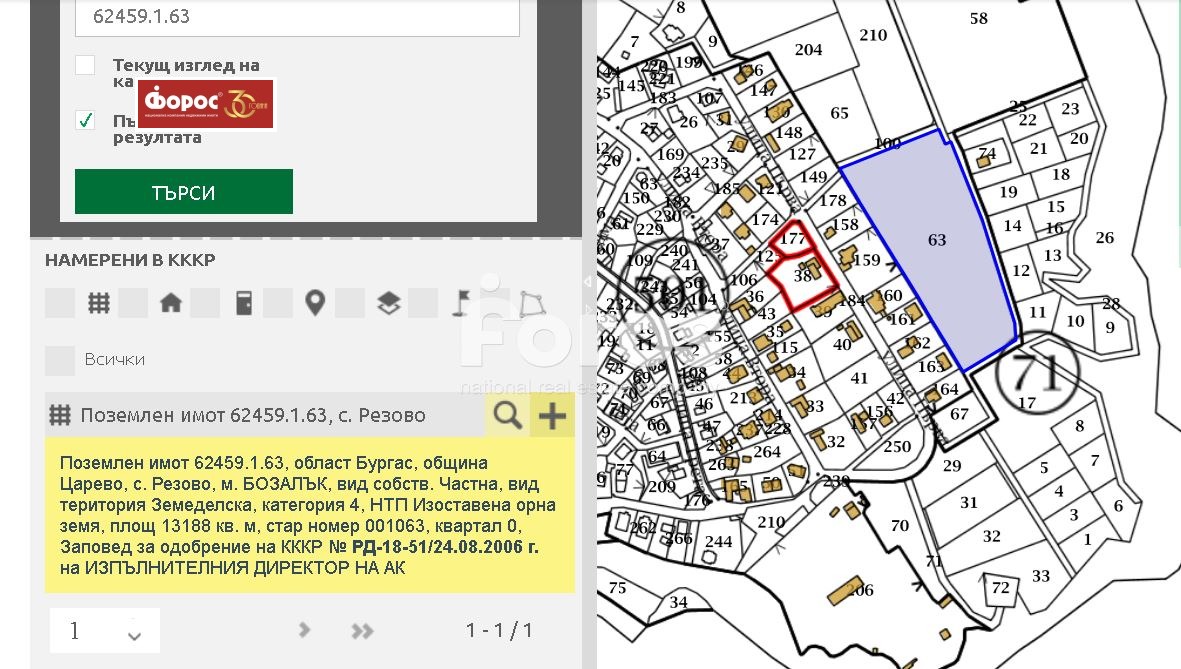Click the parcel grid icon in filter row

(x=98, y=303)
